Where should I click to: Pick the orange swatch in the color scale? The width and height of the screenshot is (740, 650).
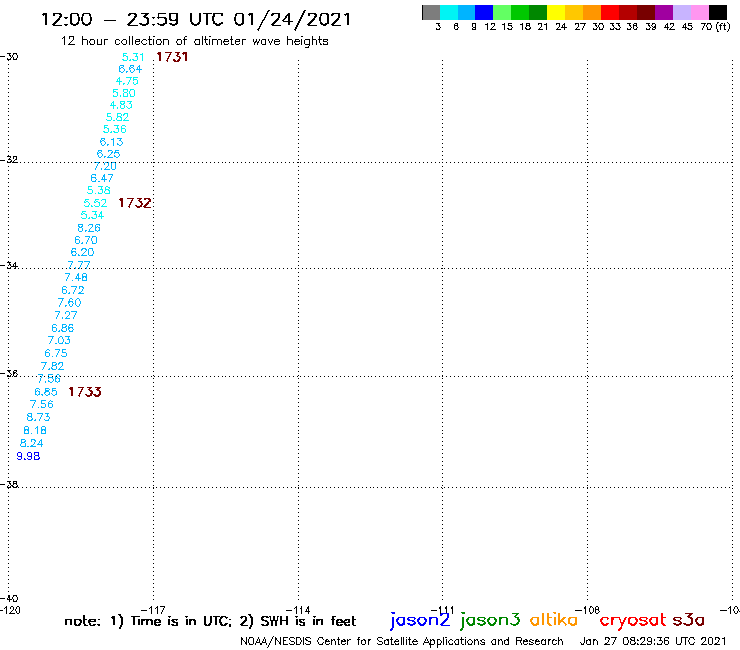point(592,12)
